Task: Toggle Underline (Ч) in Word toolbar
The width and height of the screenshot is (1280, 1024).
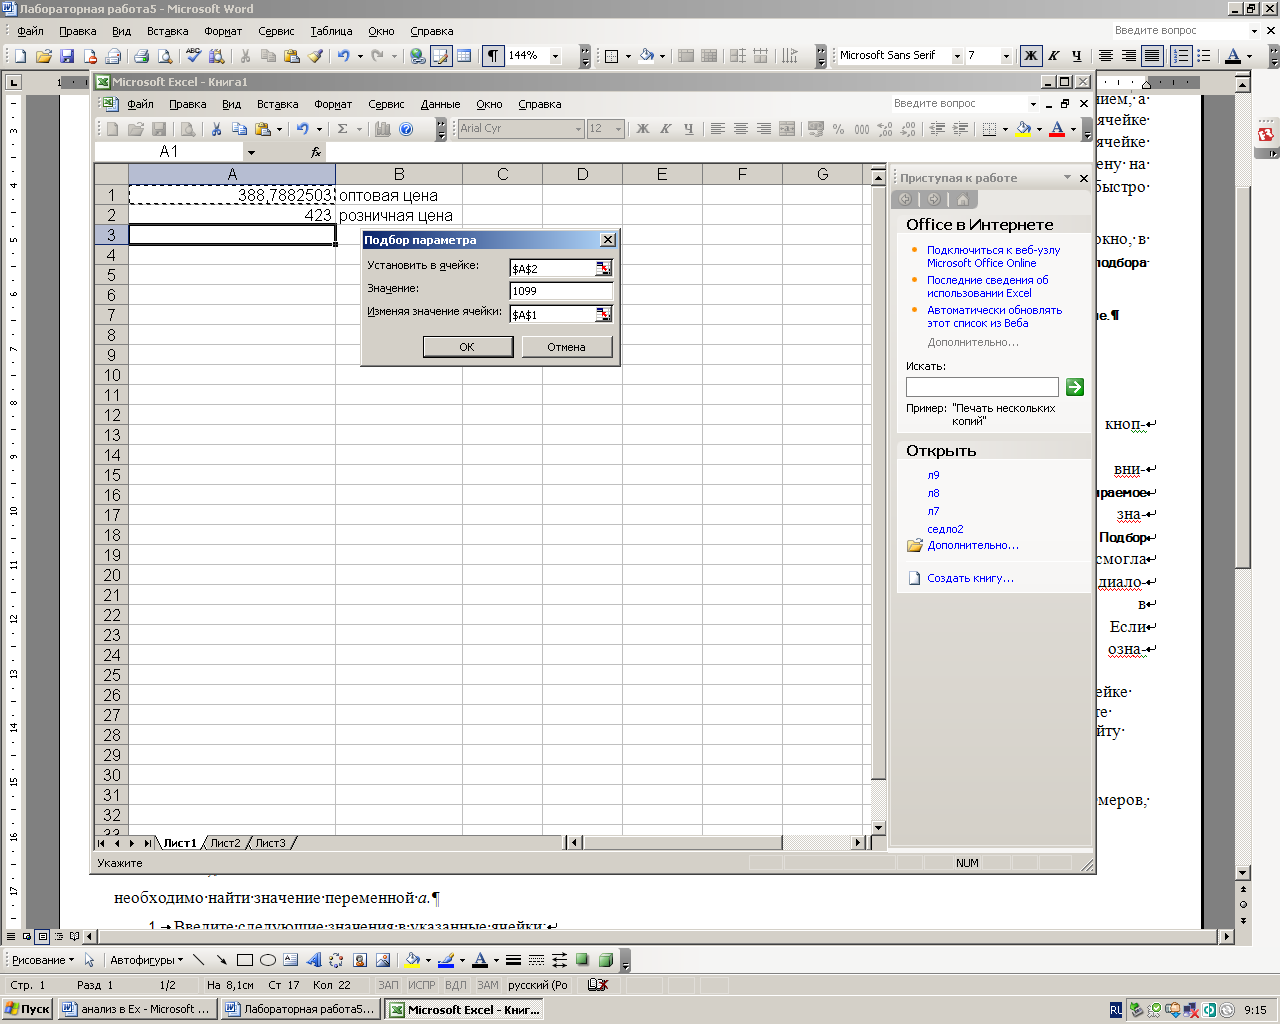Action: click(x=1077, y=56)
